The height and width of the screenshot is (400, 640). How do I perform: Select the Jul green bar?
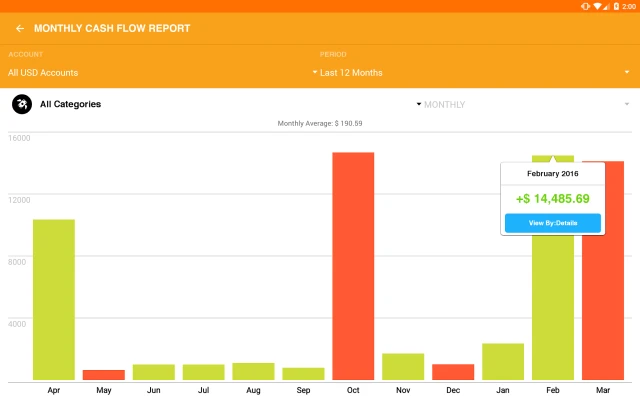point(203,372)
